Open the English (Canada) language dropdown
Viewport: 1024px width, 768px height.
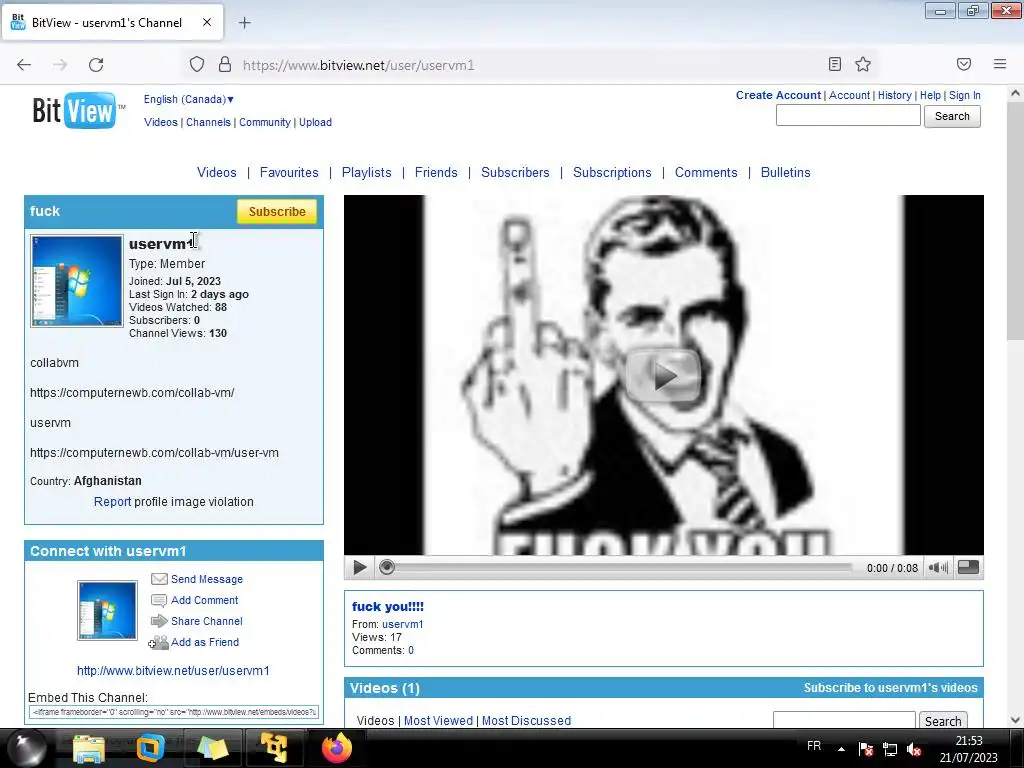tap(189, 99)
